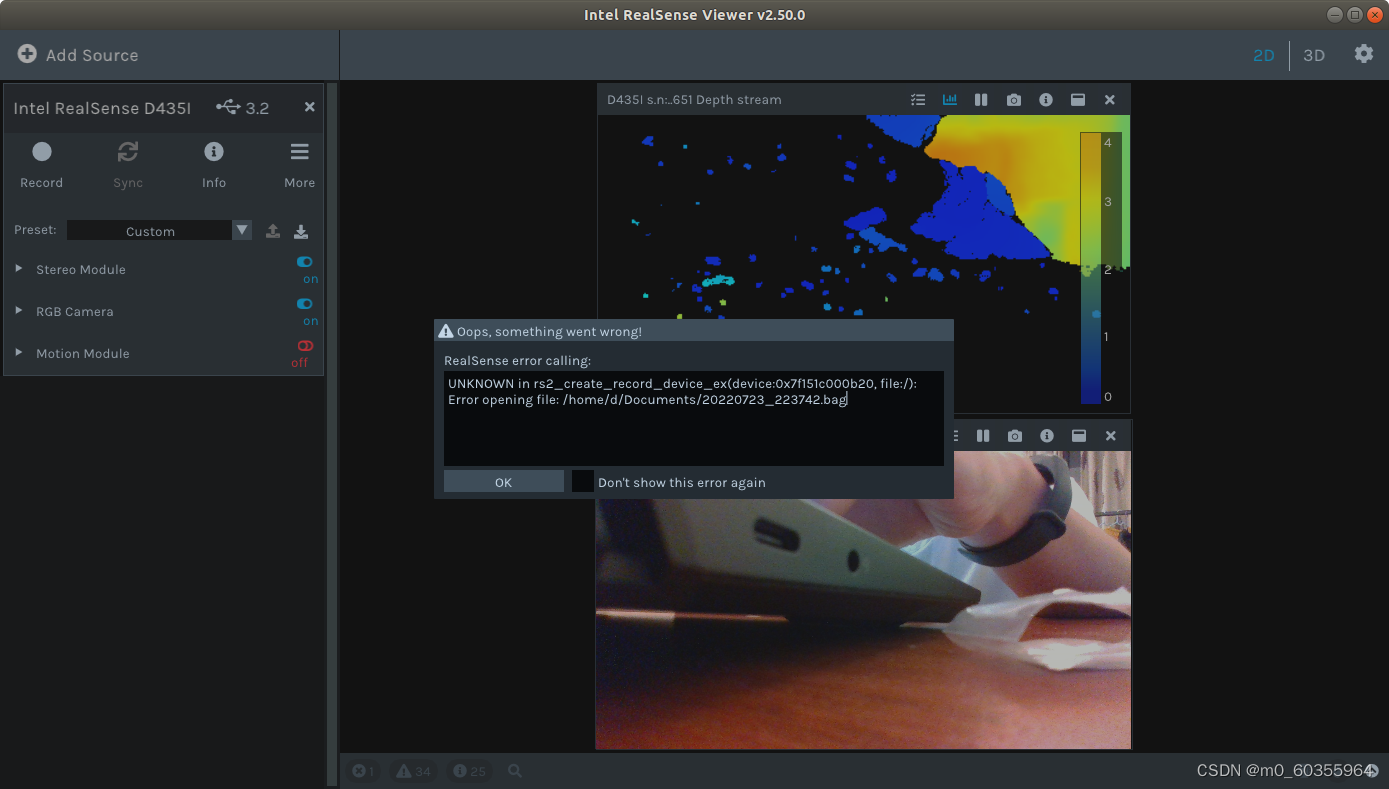Click the Add Source button

coord(77,55)
